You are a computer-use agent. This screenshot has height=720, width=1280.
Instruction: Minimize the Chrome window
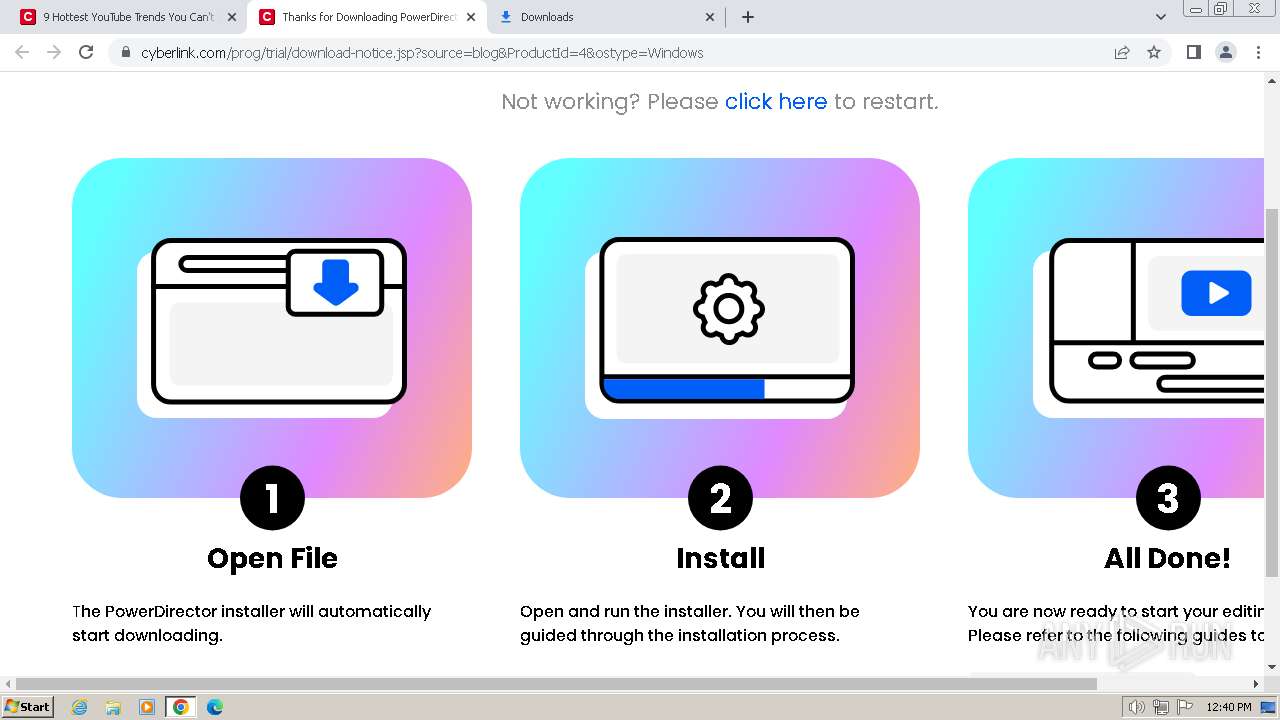[1195, 8]
